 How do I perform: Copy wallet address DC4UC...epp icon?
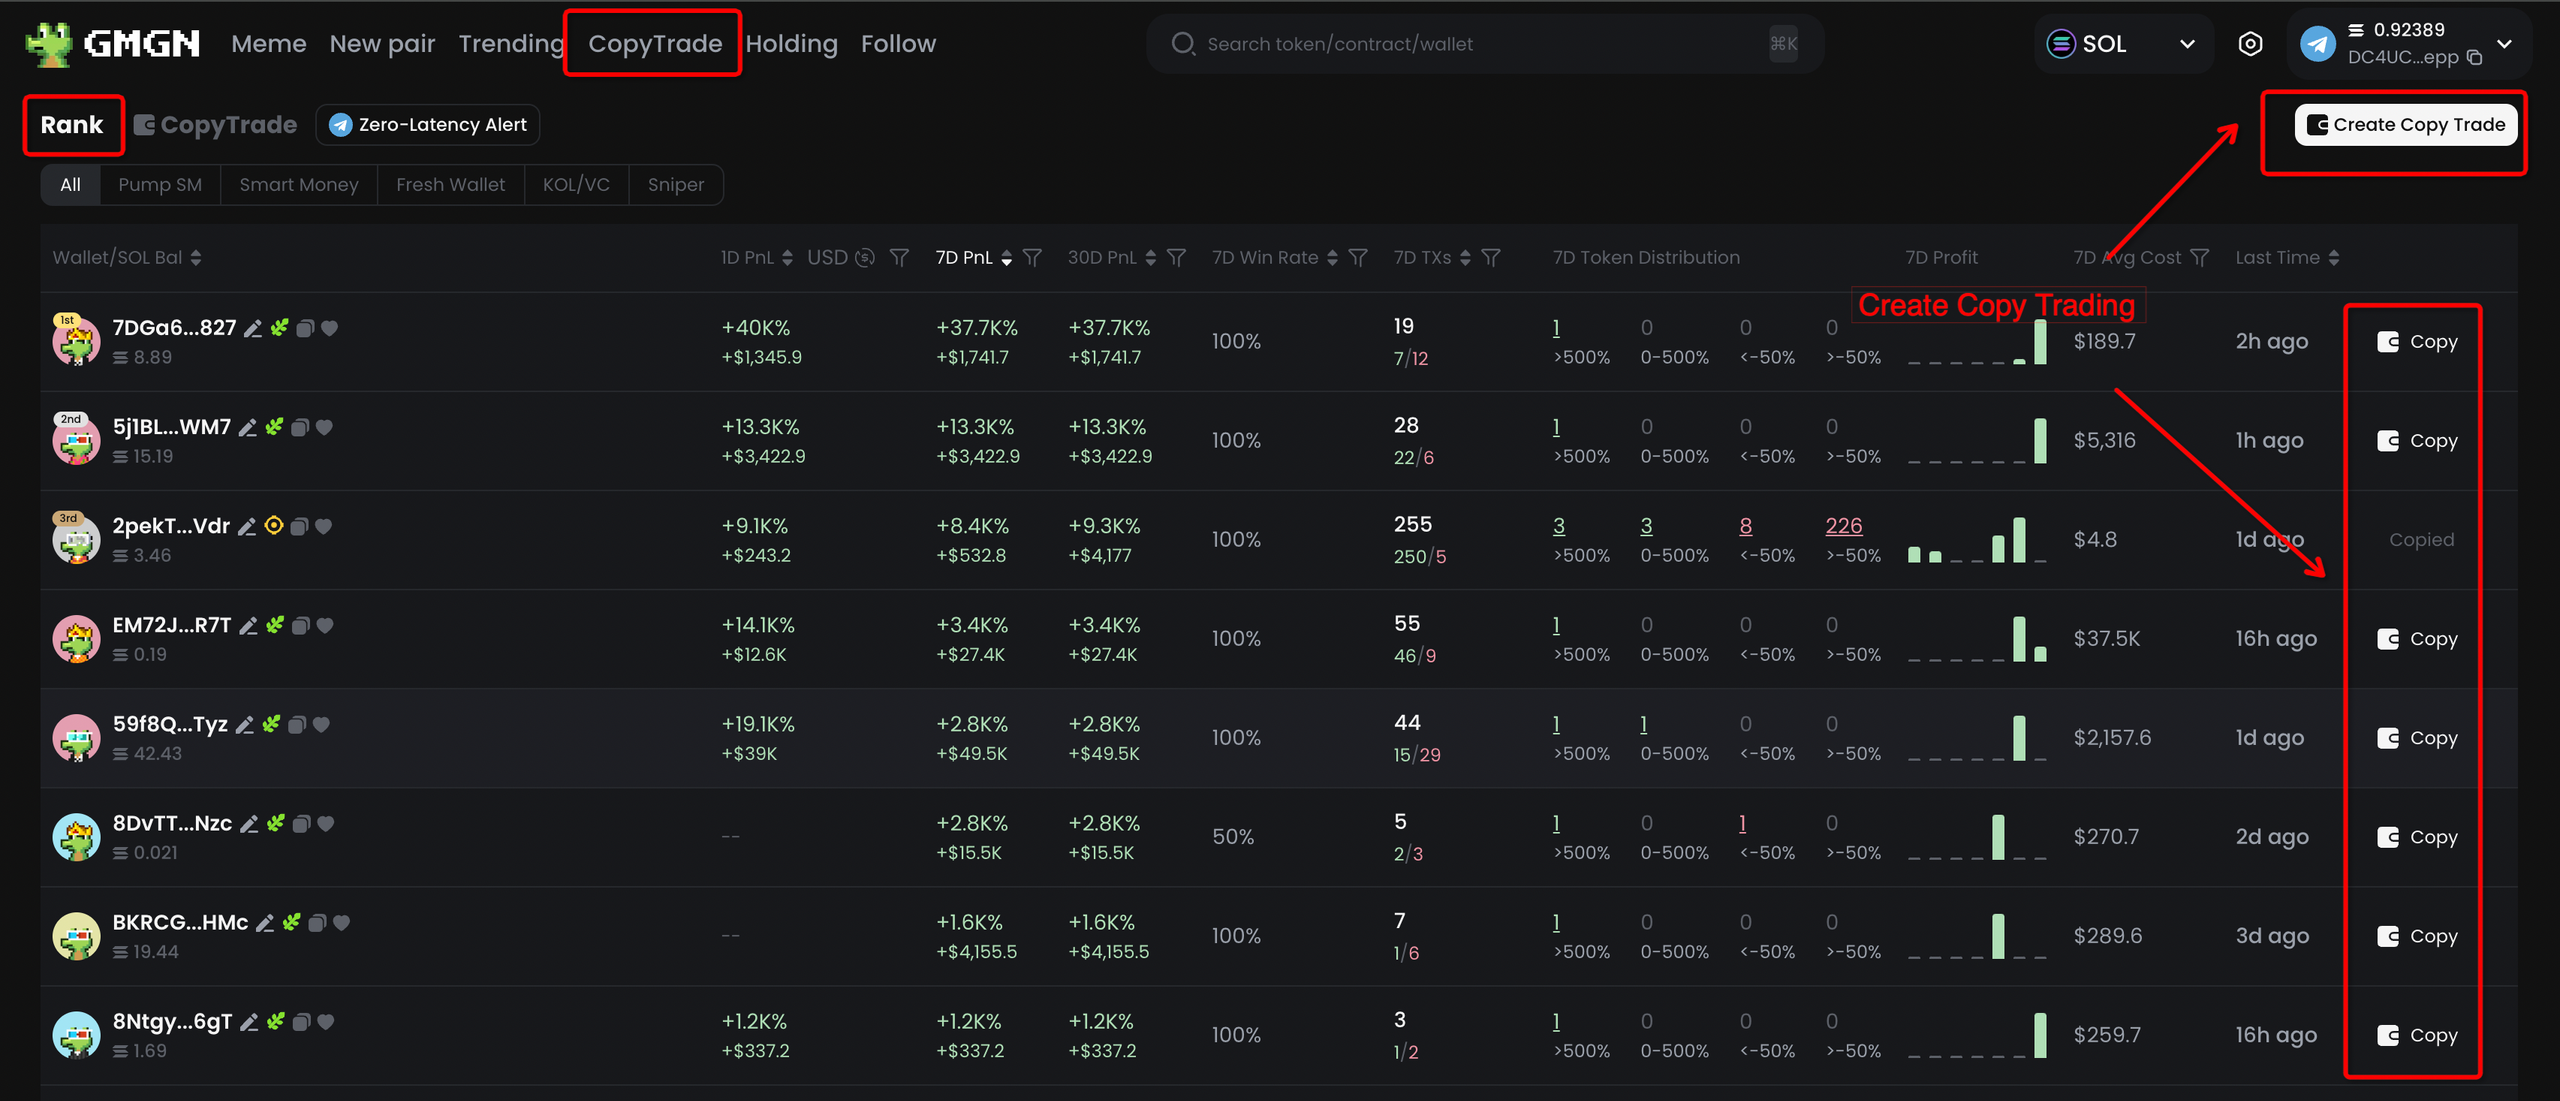(x=2475, y=58)
